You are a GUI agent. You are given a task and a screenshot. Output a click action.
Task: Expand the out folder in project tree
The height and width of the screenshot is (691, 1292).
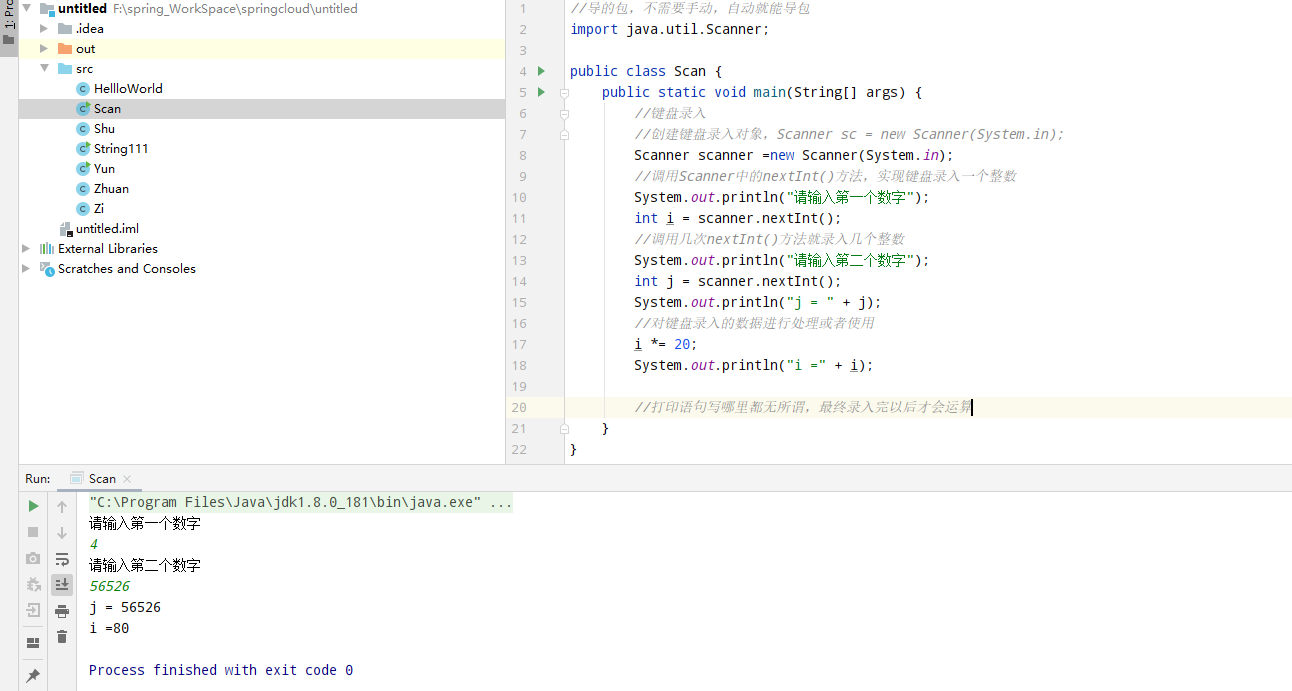point(44,49)
